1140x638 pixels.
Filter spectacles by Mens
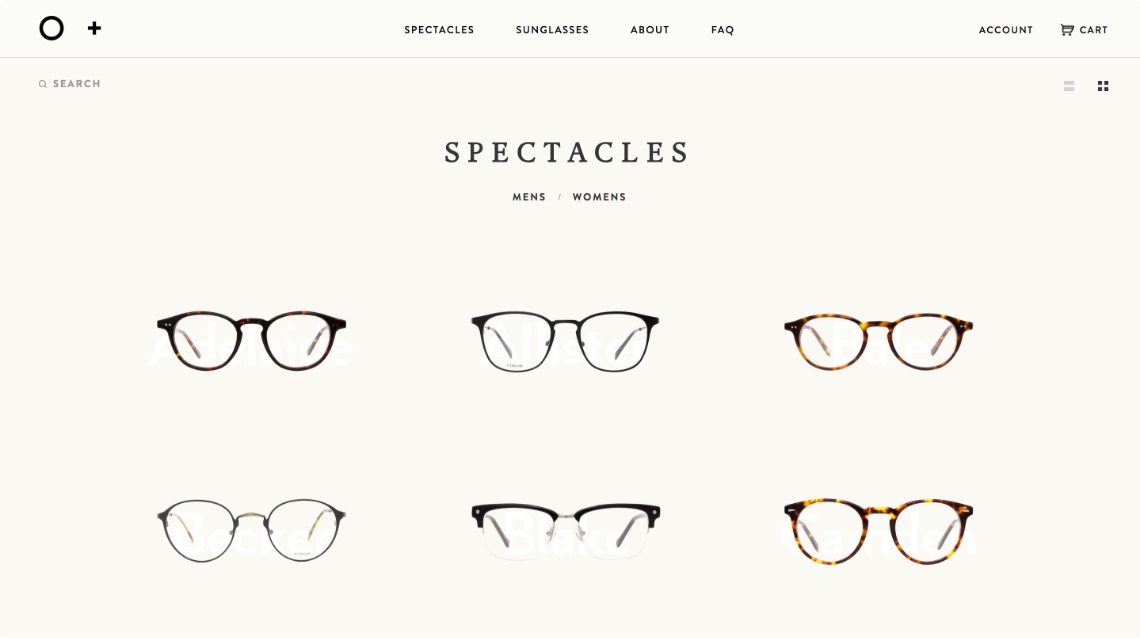[x=529, y=197]
